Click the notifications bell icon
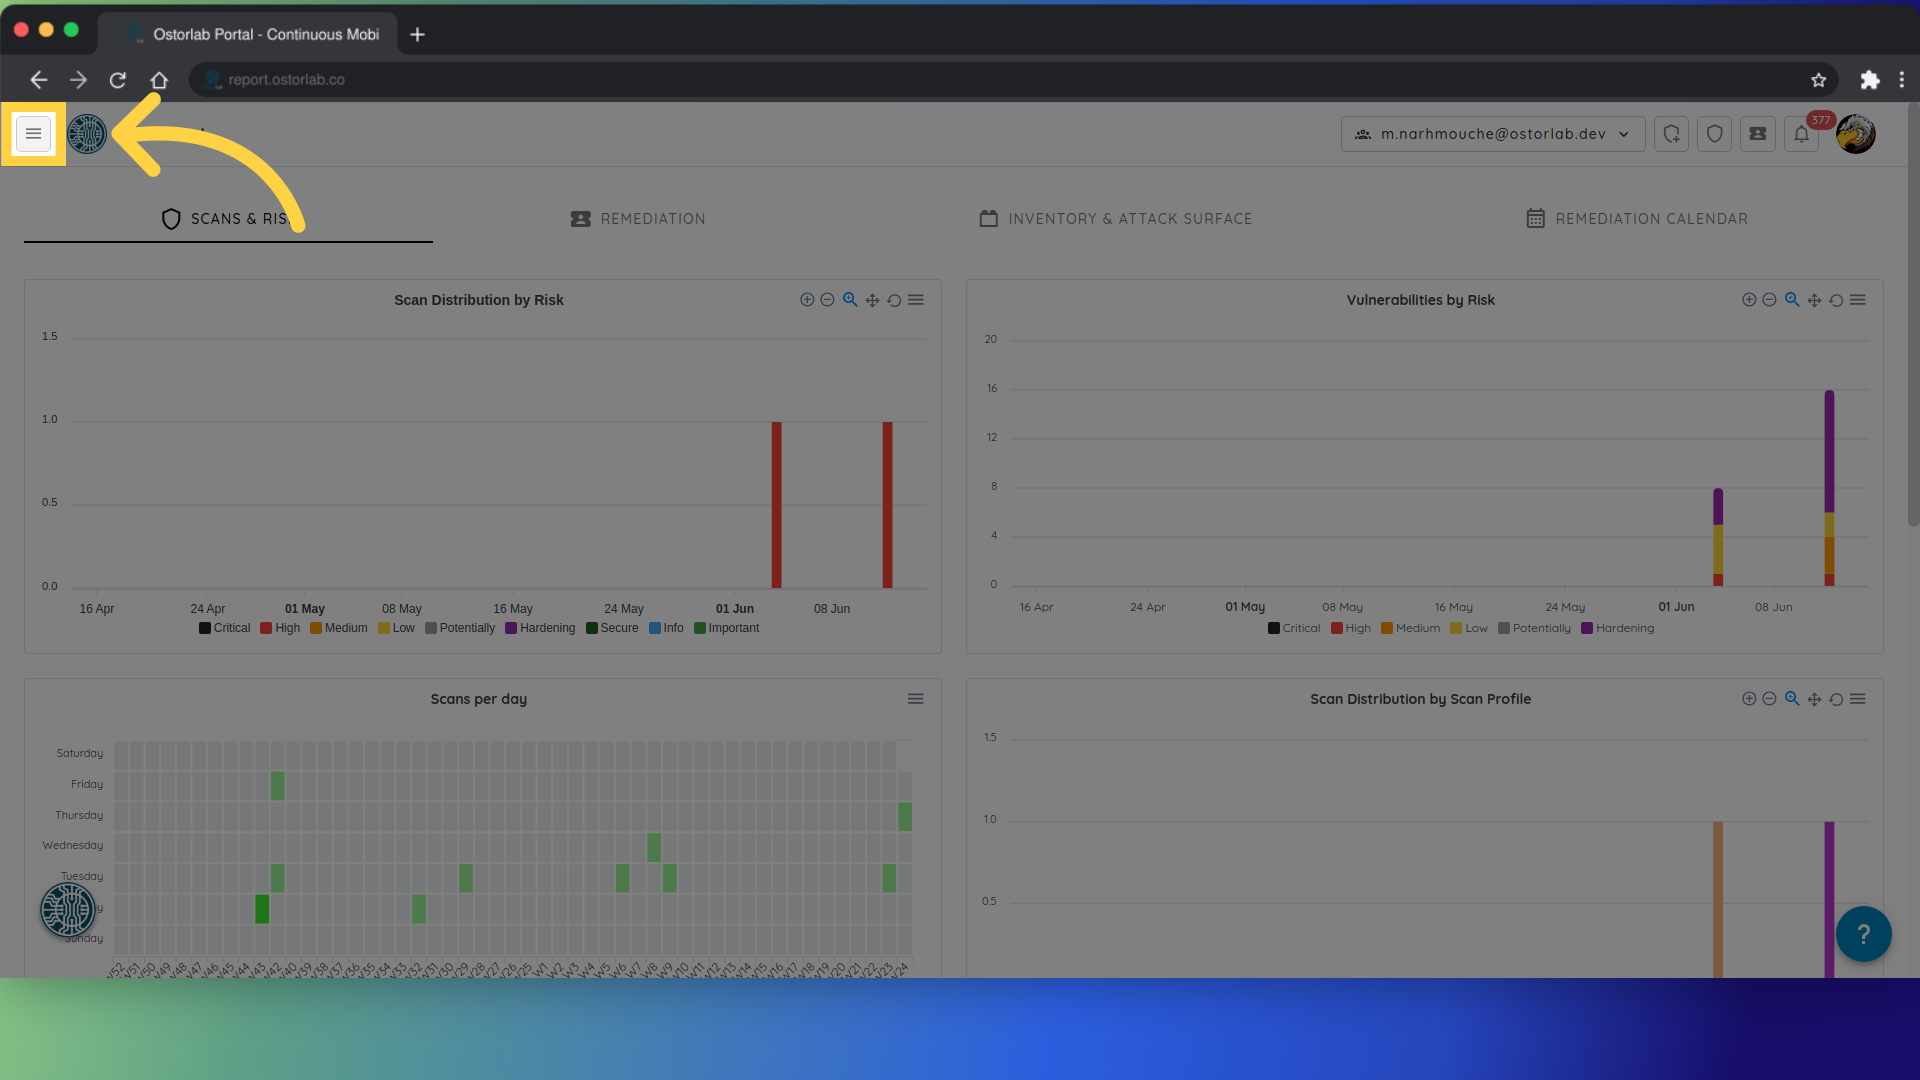 pos(1801,134)
